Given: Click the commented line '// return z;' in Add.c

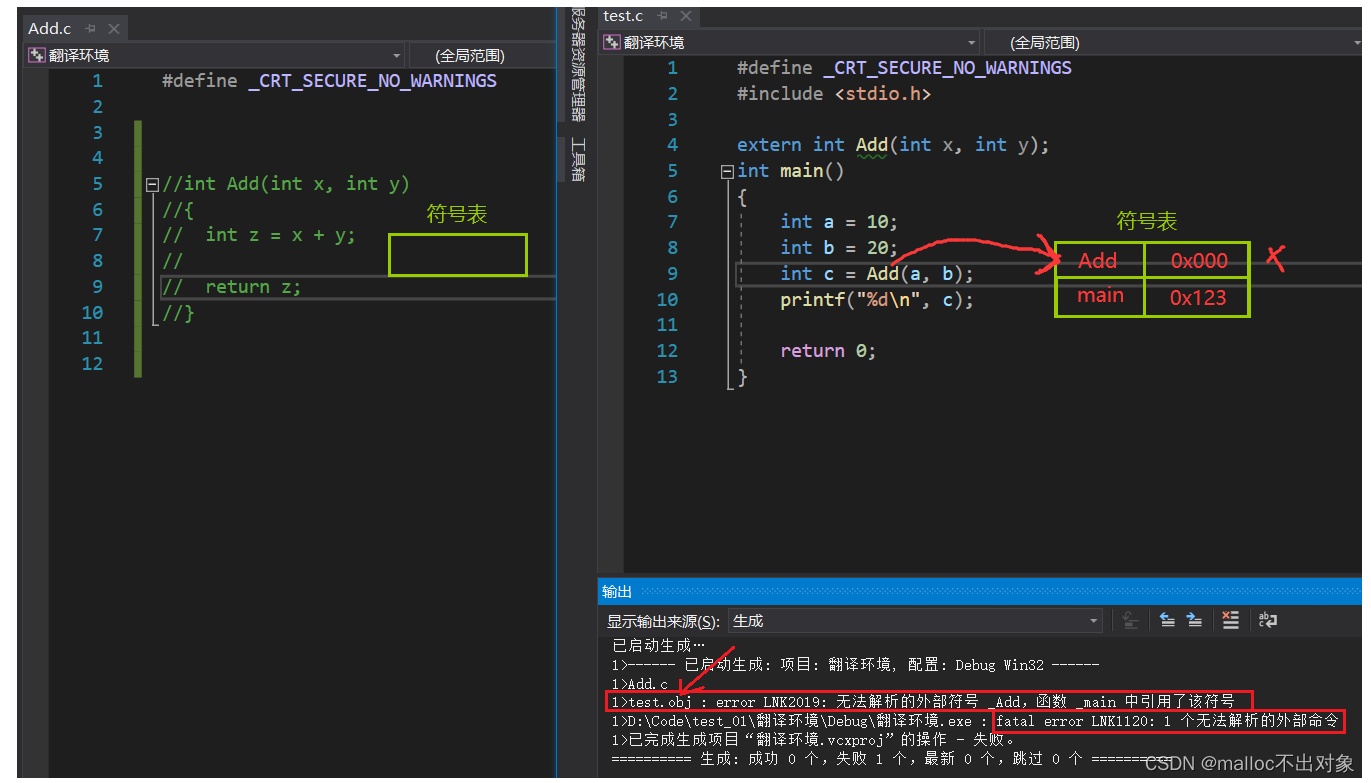Looking at the screenshot, I should 232,287.
